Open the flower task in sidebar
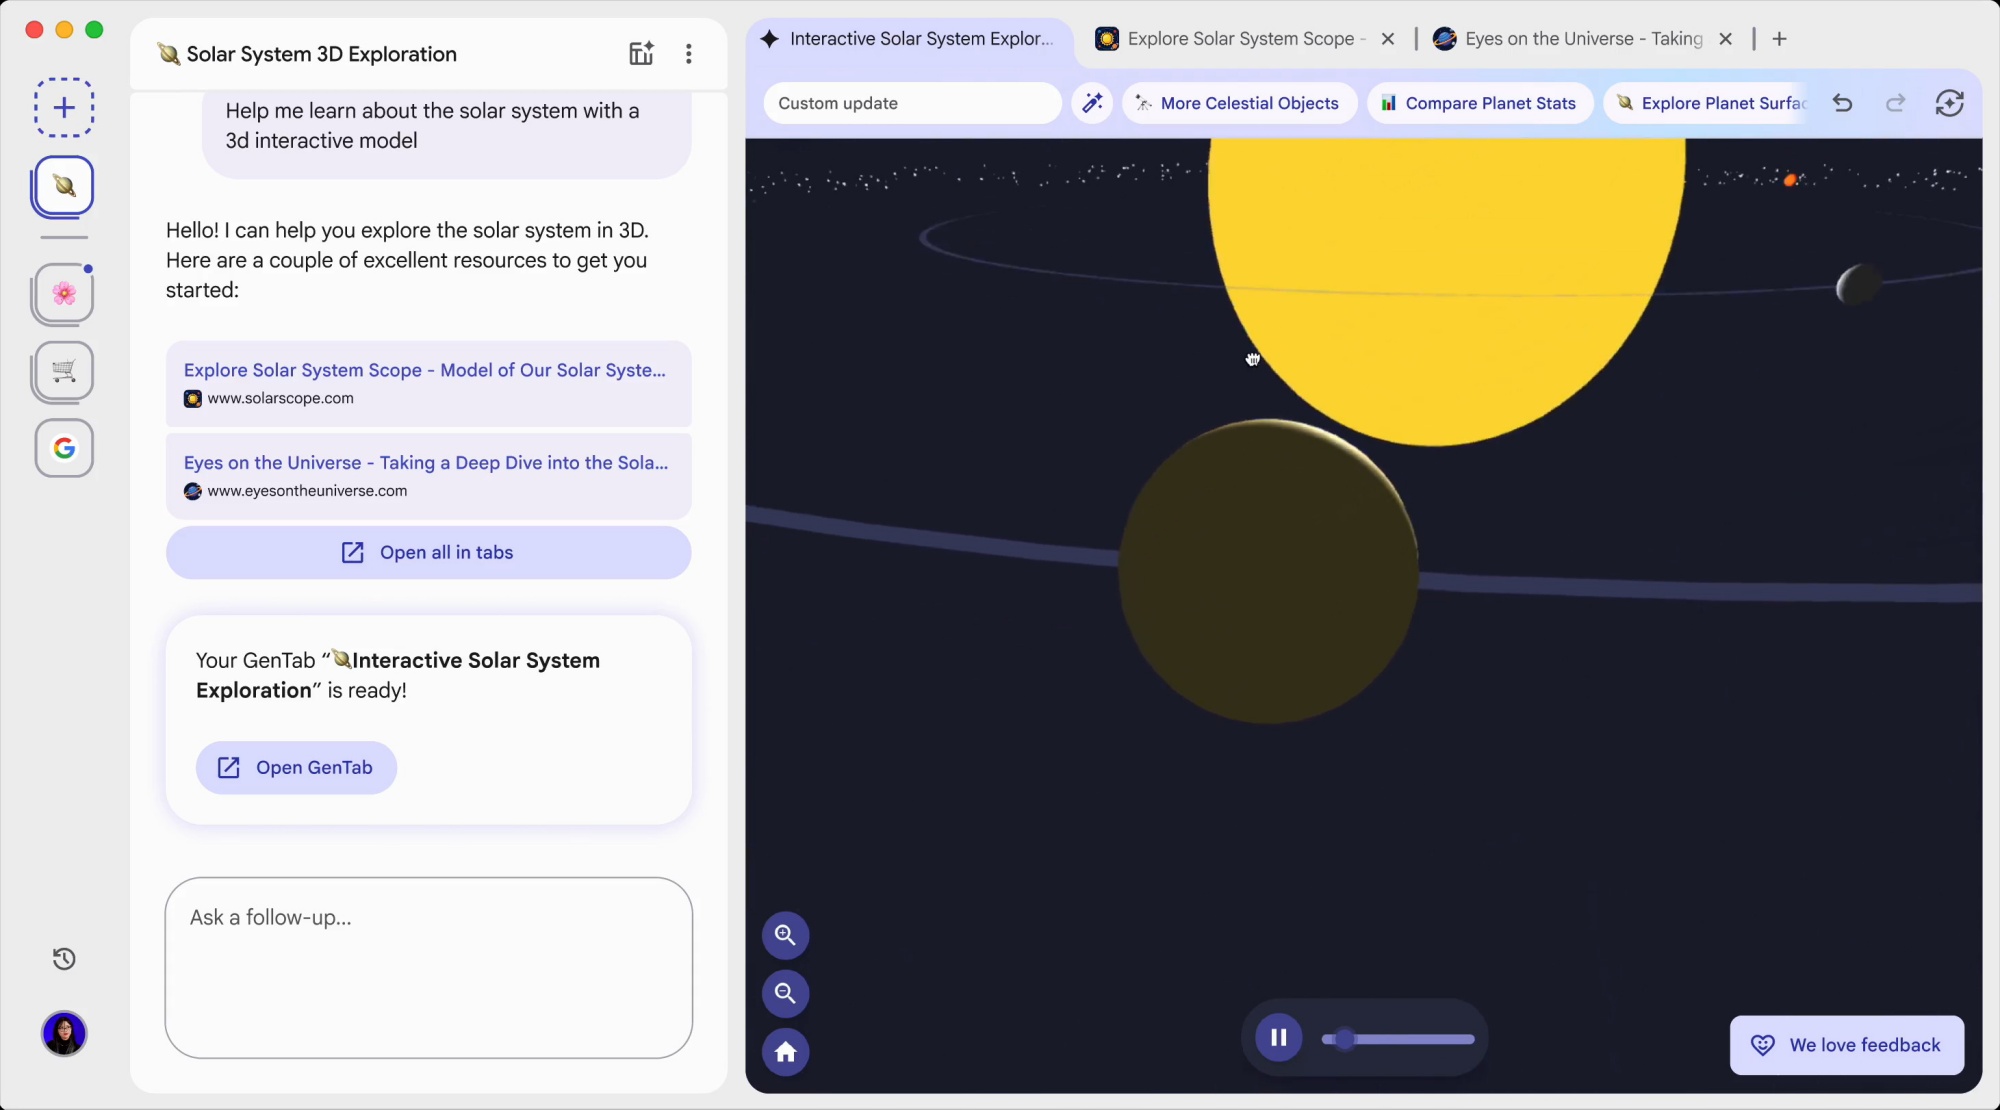 click(64, 293)
